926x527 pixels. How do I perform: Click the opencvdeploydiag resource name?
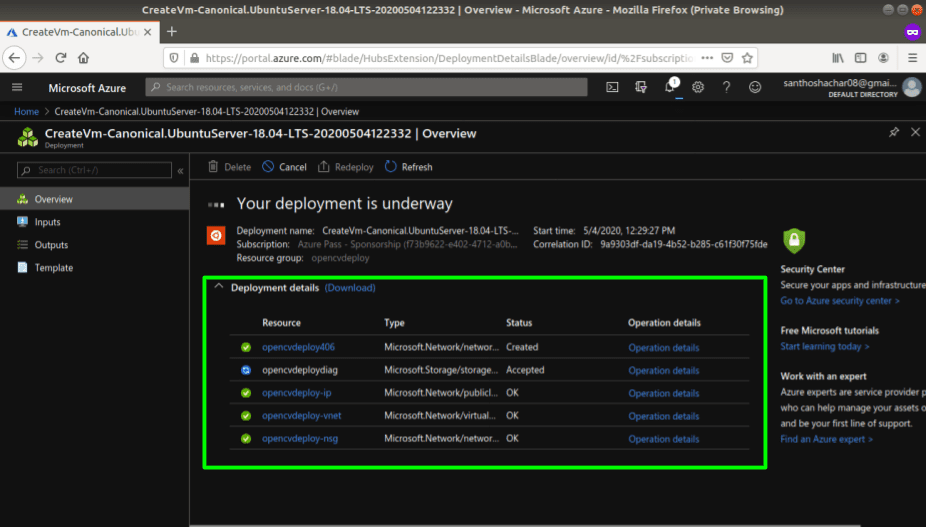[x=300, y=370]
